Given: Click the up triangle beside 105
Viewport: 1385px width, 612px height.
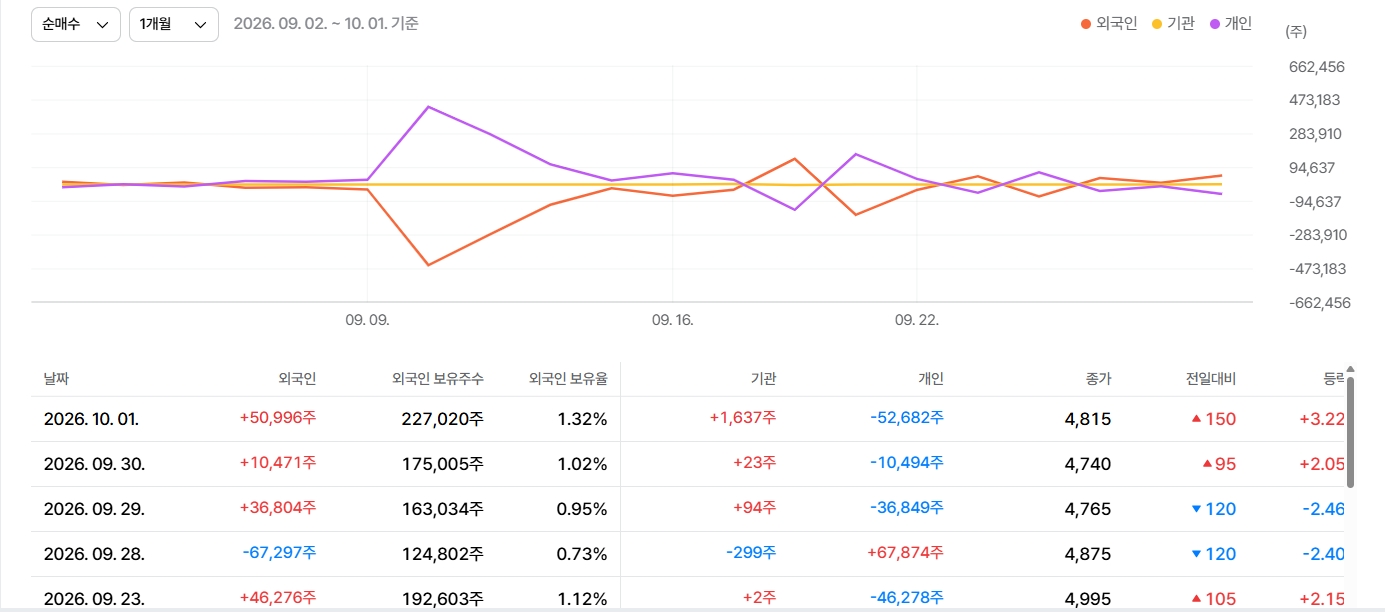Looking at the screenshot, I should click(1196, 599).
